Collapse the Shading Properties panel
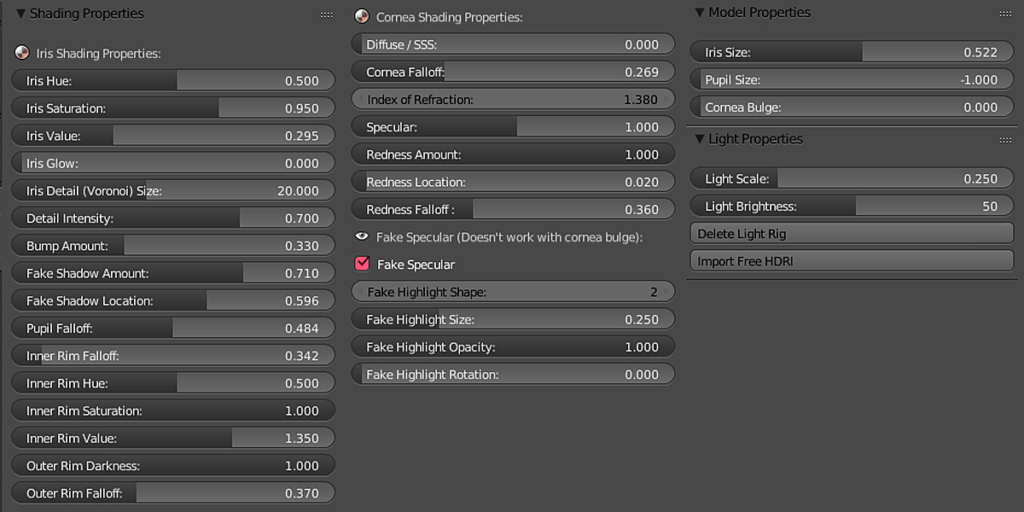Image resolution: width=1024 pixels, height=512 pixels. click(x=21, y=14)
